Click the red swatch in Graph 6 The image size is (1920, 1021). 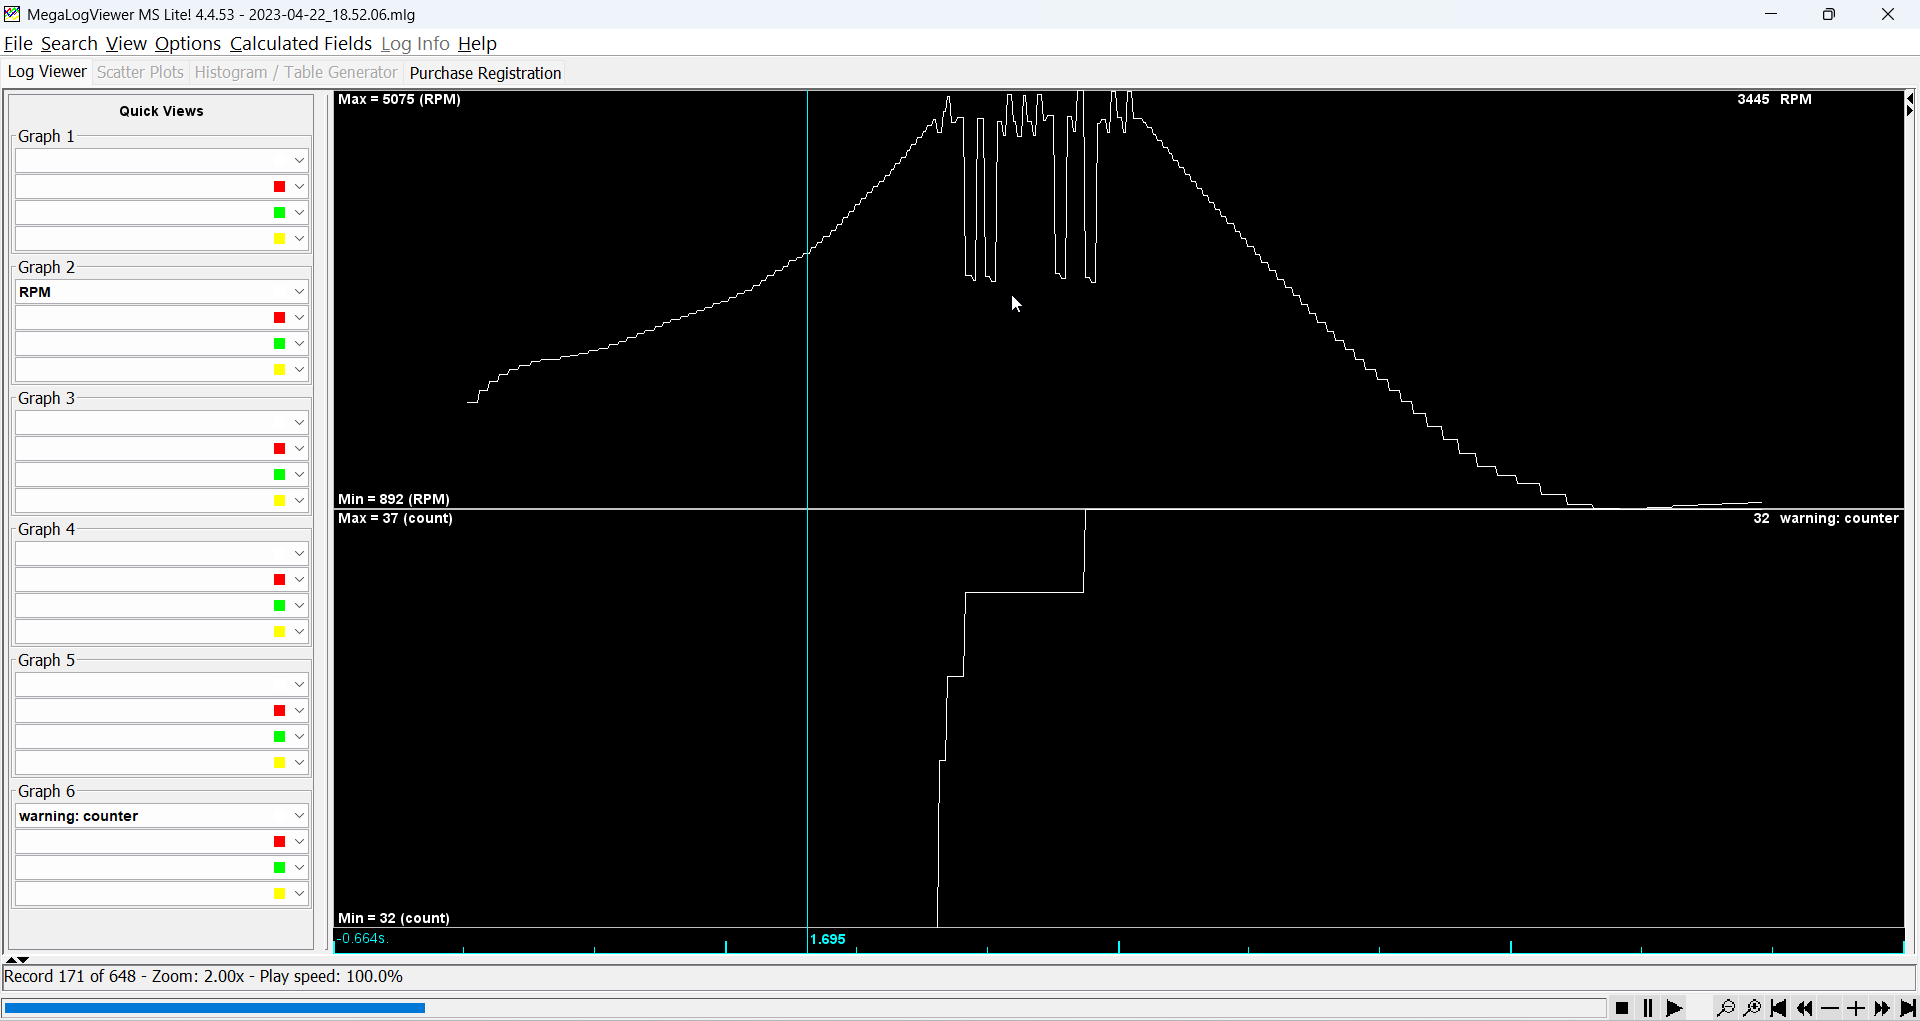[x=280, y=842]
